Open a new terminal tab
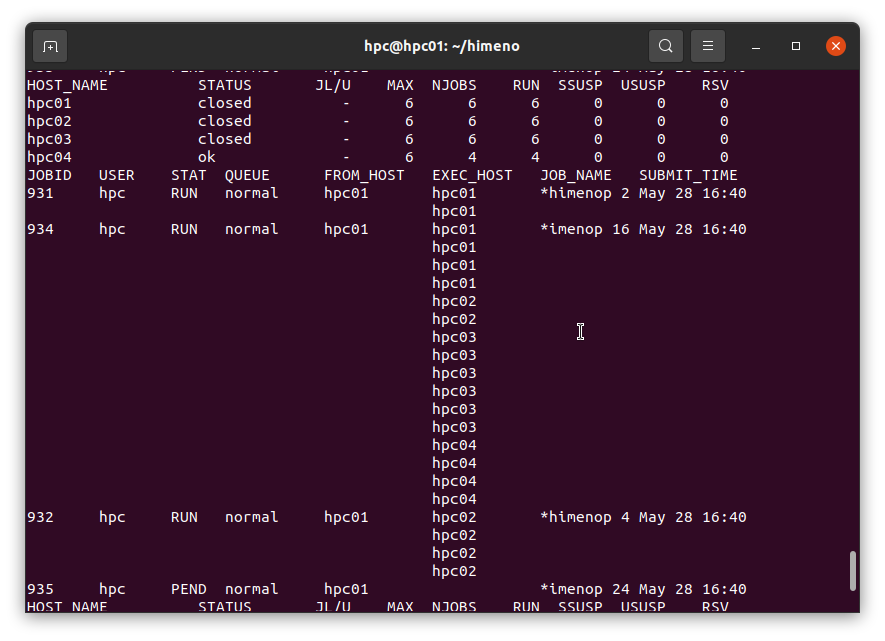The width and height of the screenshot is (885, 641). click(50, 46)
